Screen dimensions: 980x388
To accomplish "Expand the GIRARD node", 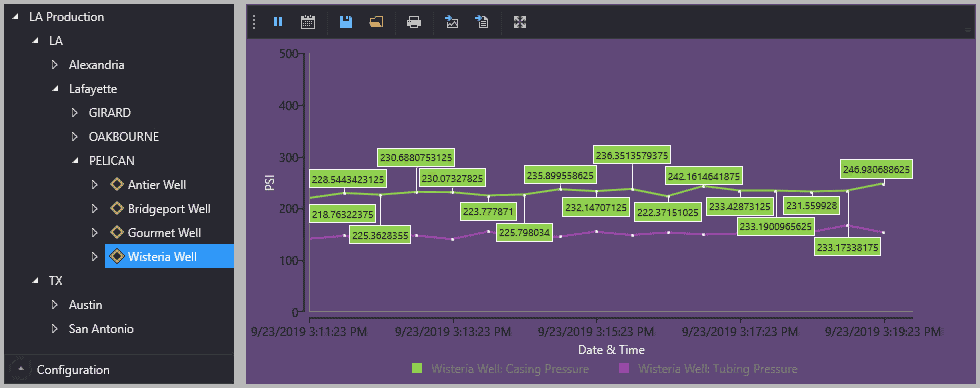I will [x=75, y=112].
